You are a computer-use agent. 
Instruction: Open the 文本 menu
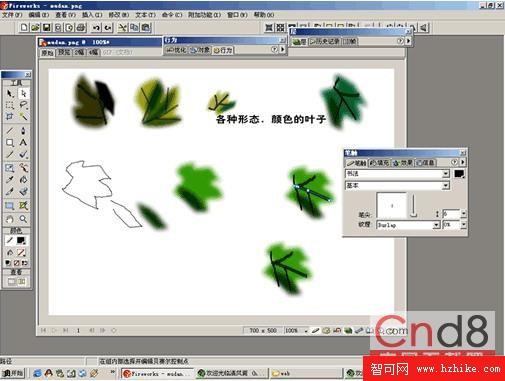146,15
